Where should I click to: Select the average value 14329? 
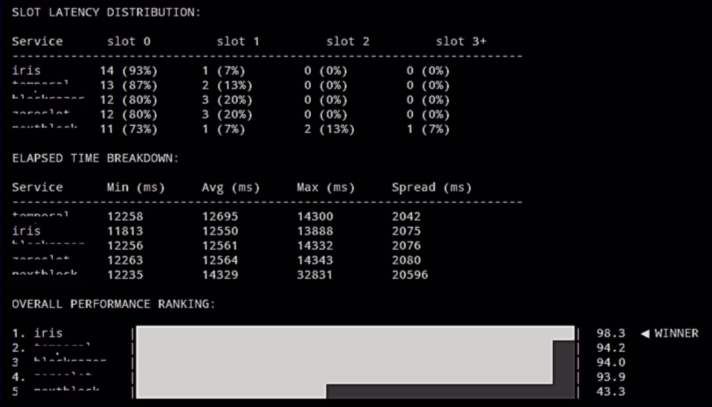tap(220, 275)
